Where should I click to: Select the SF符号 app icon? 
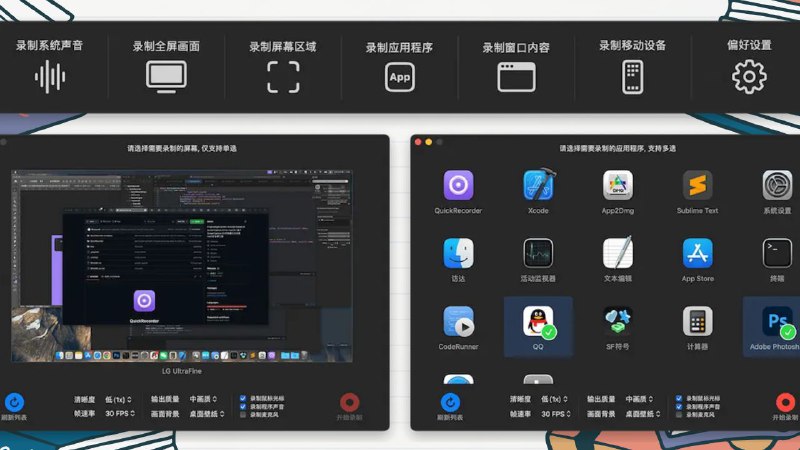click(618, 321)
